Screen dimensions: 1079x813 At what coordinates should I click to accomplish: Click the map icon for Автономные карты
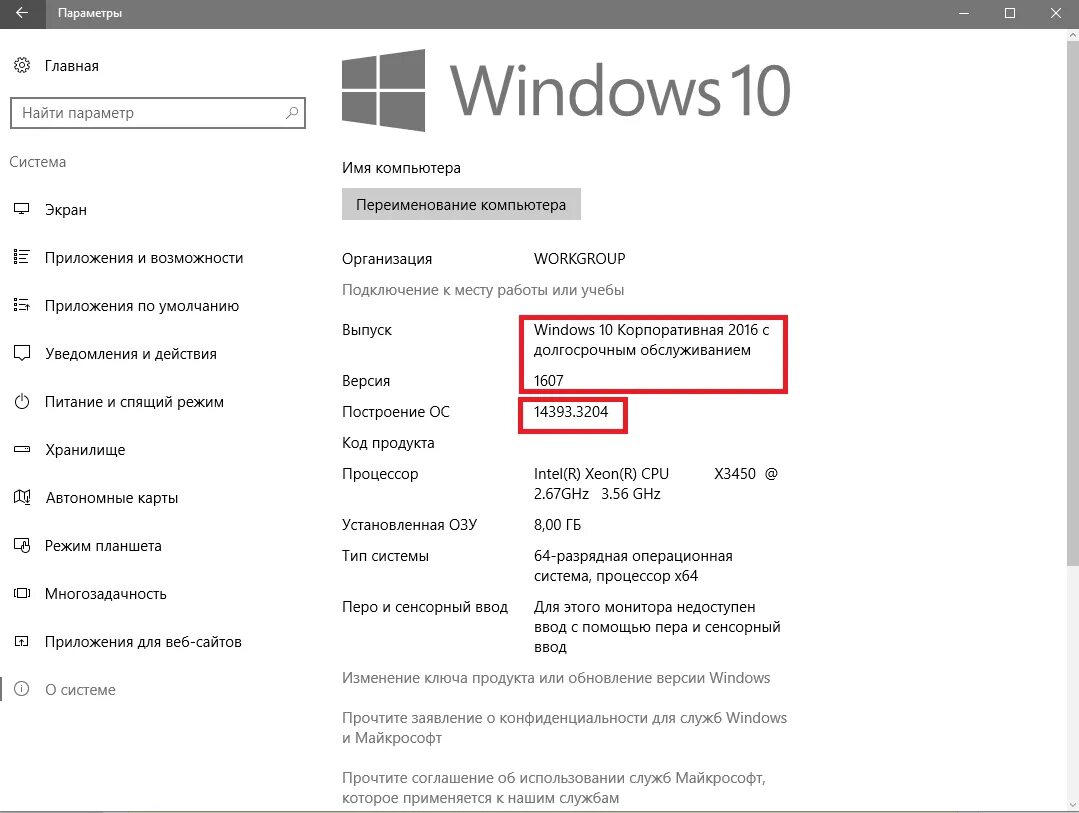[22, 497]
